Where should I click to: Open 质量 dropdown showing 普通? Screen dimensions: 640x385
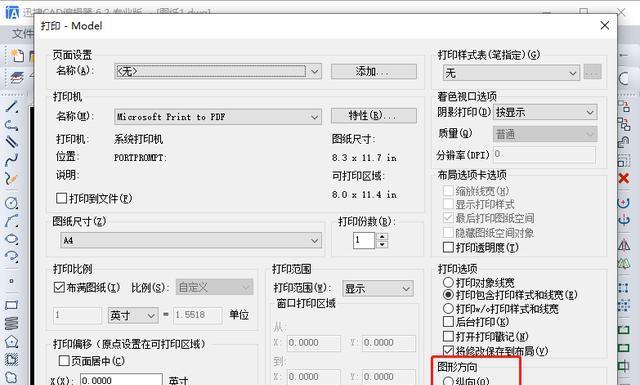tap(545, 134)
